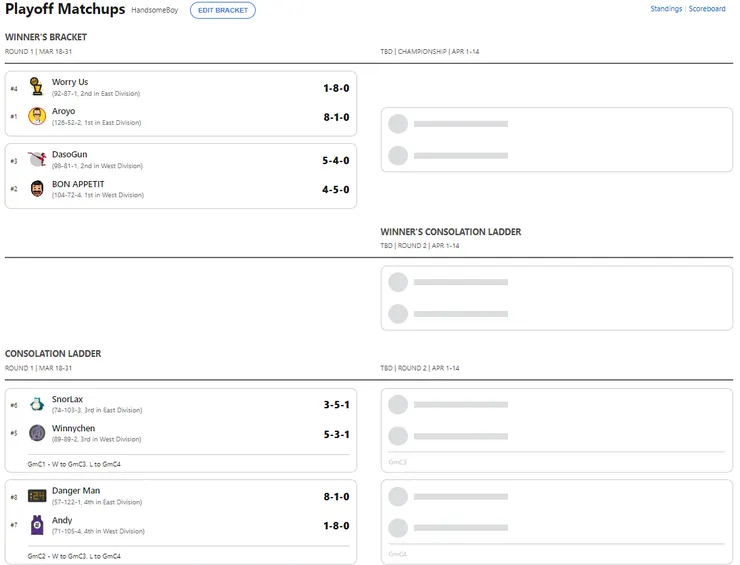This screenshot has height=565, width=740.
Task: Select the Danger Man team name
Action: point(76,490)
